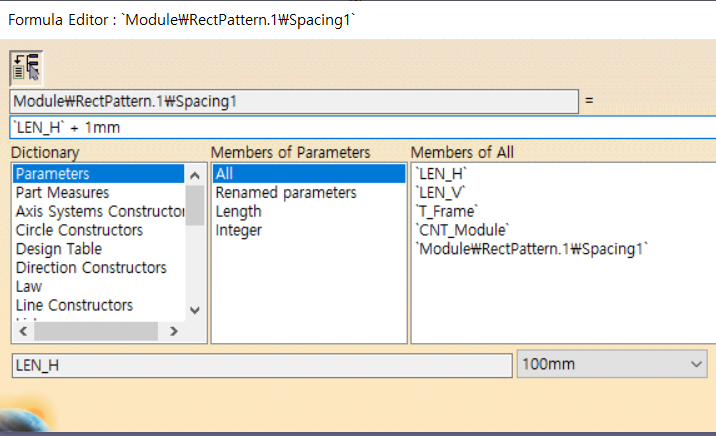
Task: Click the Dictionary horizontal scroll left arrow
Action: coord(24,331)
